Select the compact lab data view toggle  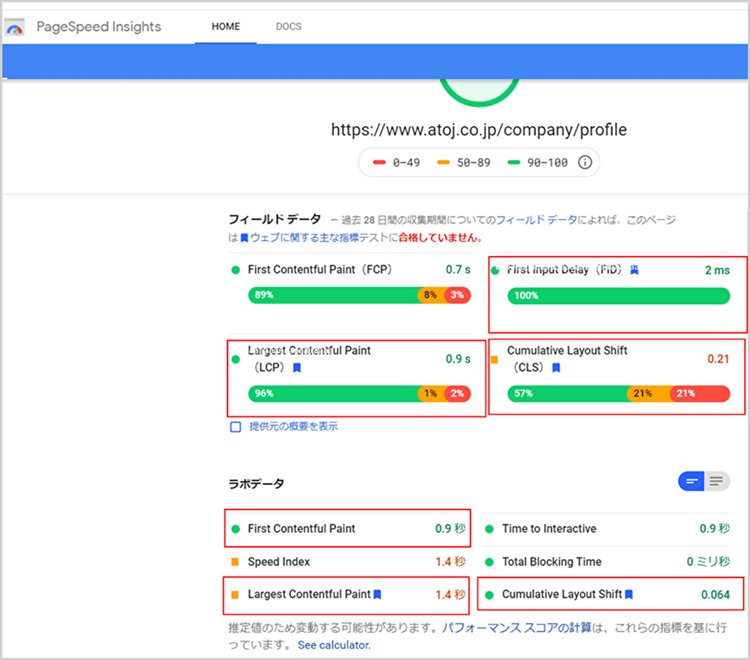[691, 481]
